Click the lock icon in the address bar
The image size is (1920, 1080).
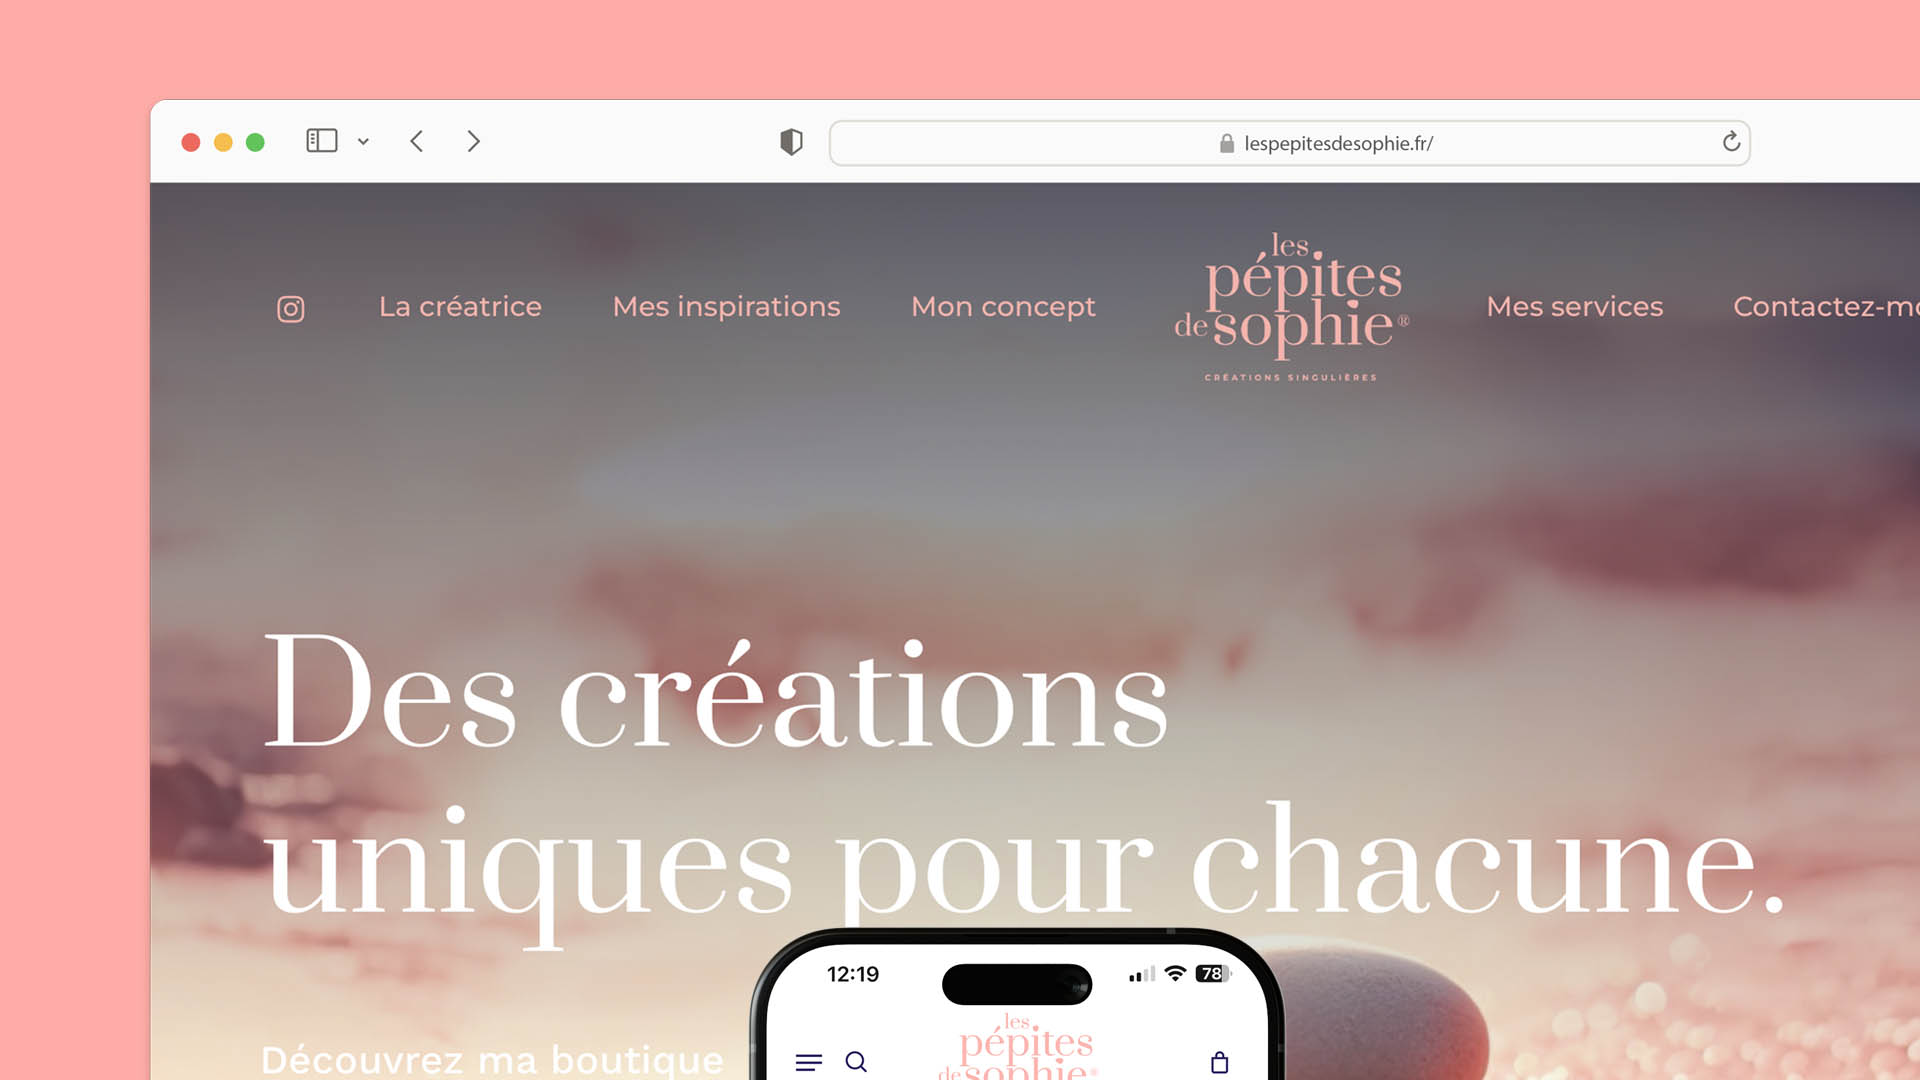[x=1226, y=143]
